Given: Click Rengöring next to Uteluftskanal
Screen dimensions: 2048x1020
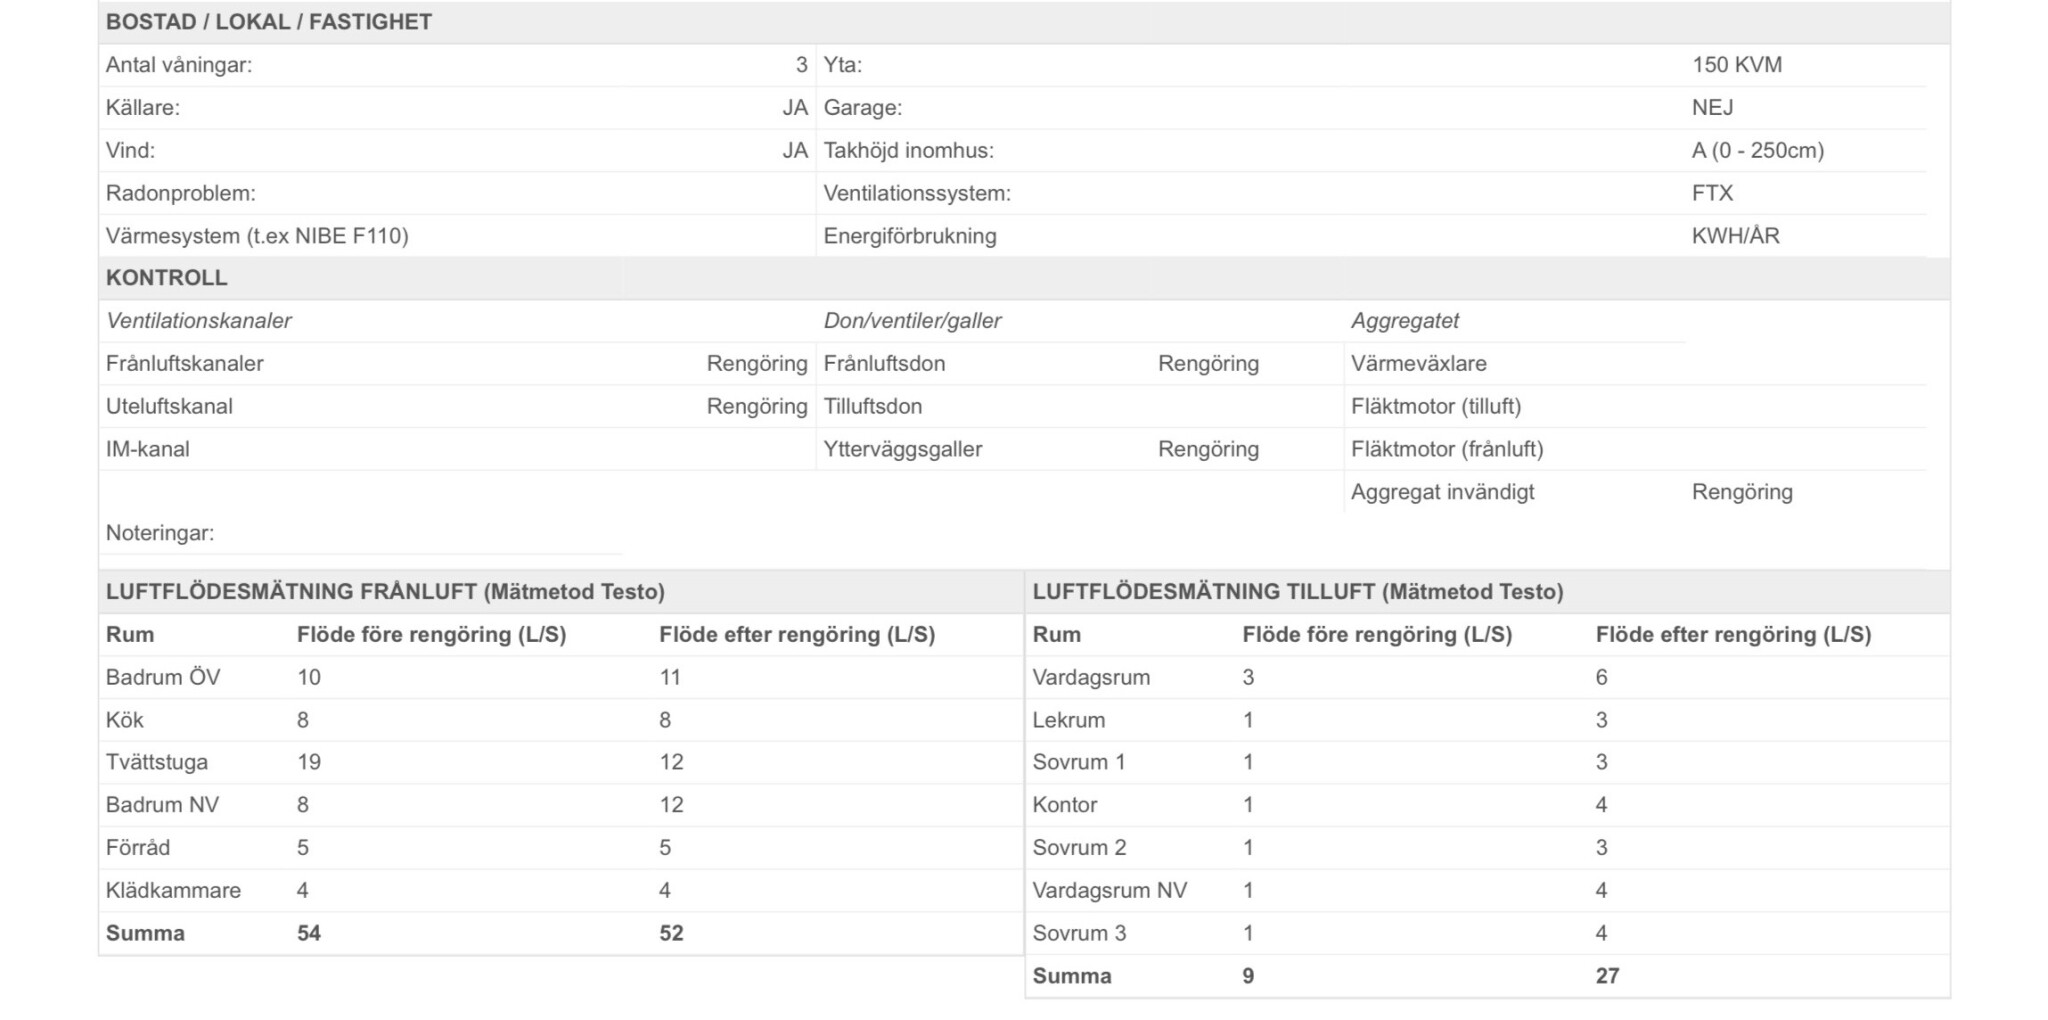Looking at the screenshot, I should pyautogui.click(x=756, y=407).
